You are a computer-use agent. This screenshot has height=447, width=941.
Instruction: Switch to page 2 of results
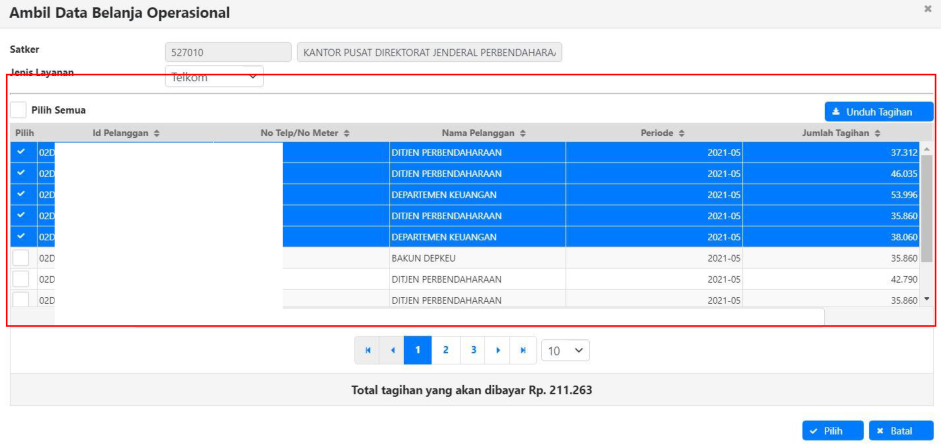[445, 351]
